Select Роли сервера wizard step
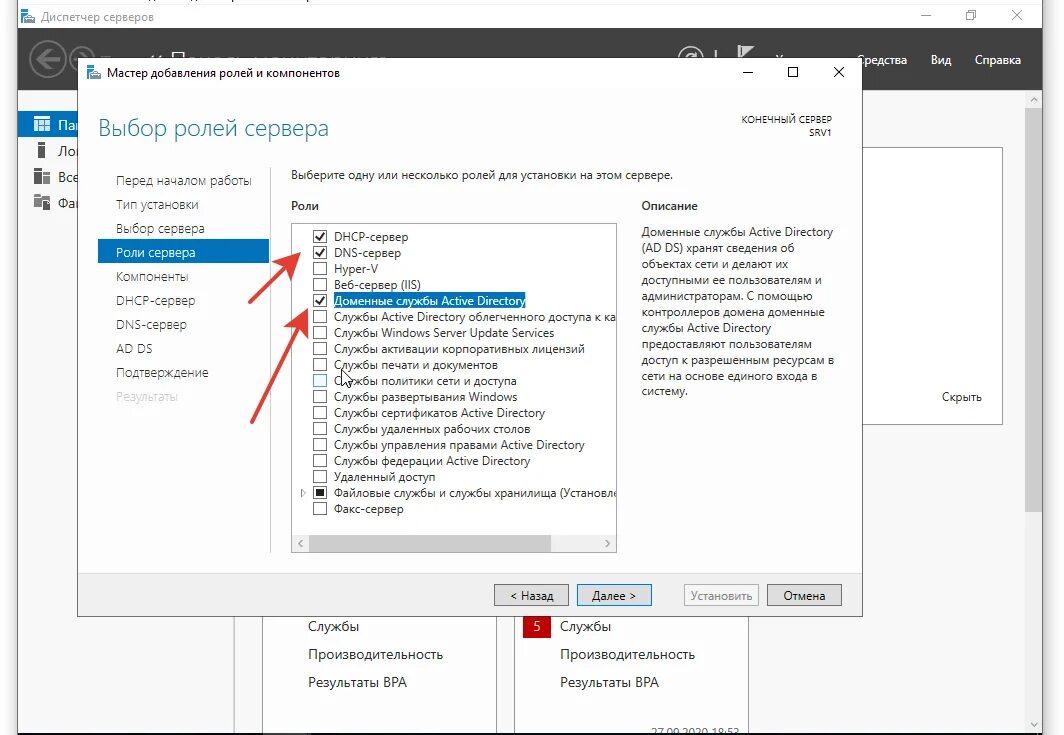The width and height of the screenshot is (1064, 735). [183, 252]
